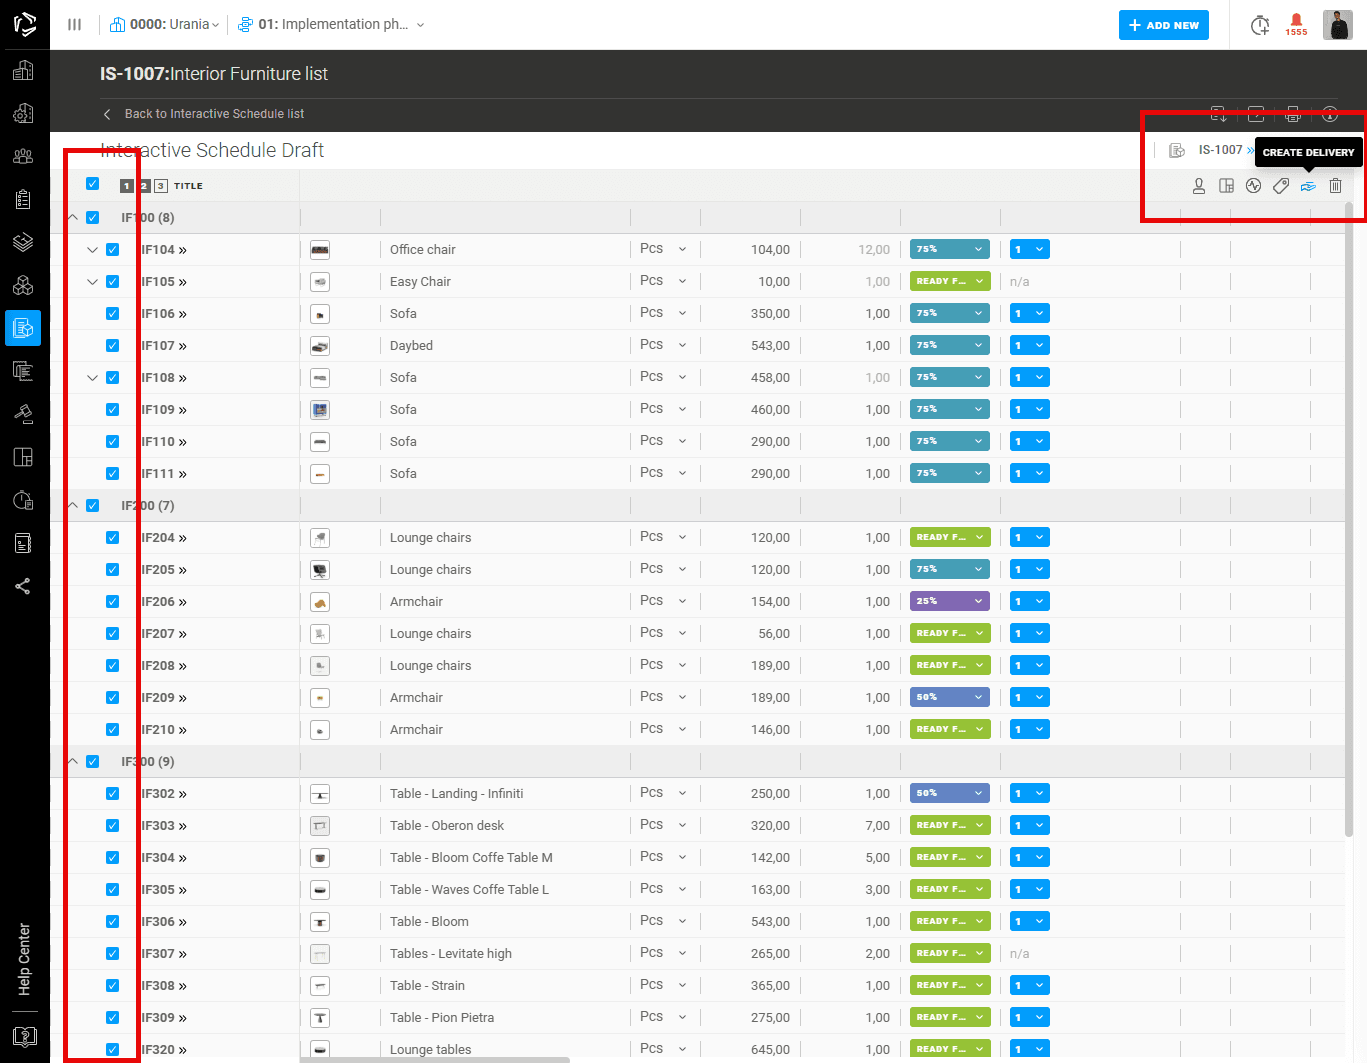Uncheck the IF107 row checkbox
Image resolution: width=1367 pixels, height=1063 pixels.
pyautogui.click(x=113, y=346)
